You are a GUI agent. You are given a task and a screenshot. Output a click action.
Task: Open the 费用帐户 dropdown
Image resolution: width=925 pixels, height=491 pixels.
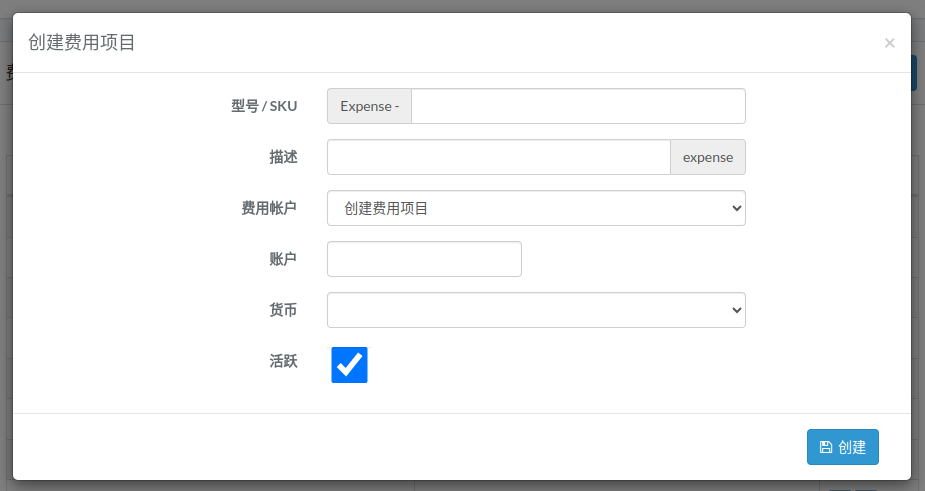536,208
